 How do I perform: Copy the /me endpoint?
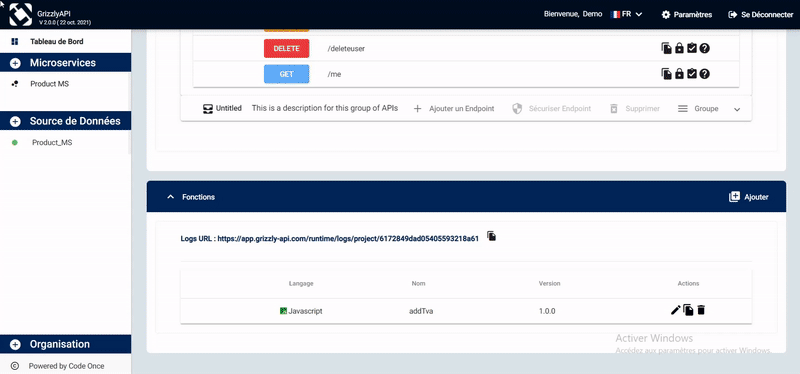coord(666,74)
